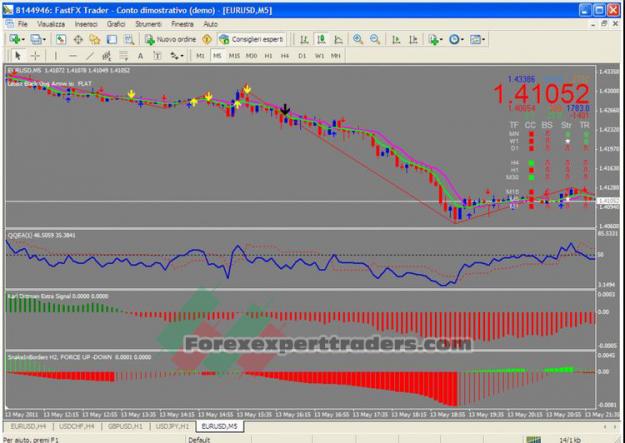The image size is (625, 443).
Task: Open the Terminal window icon
Action: pos(112,39)
